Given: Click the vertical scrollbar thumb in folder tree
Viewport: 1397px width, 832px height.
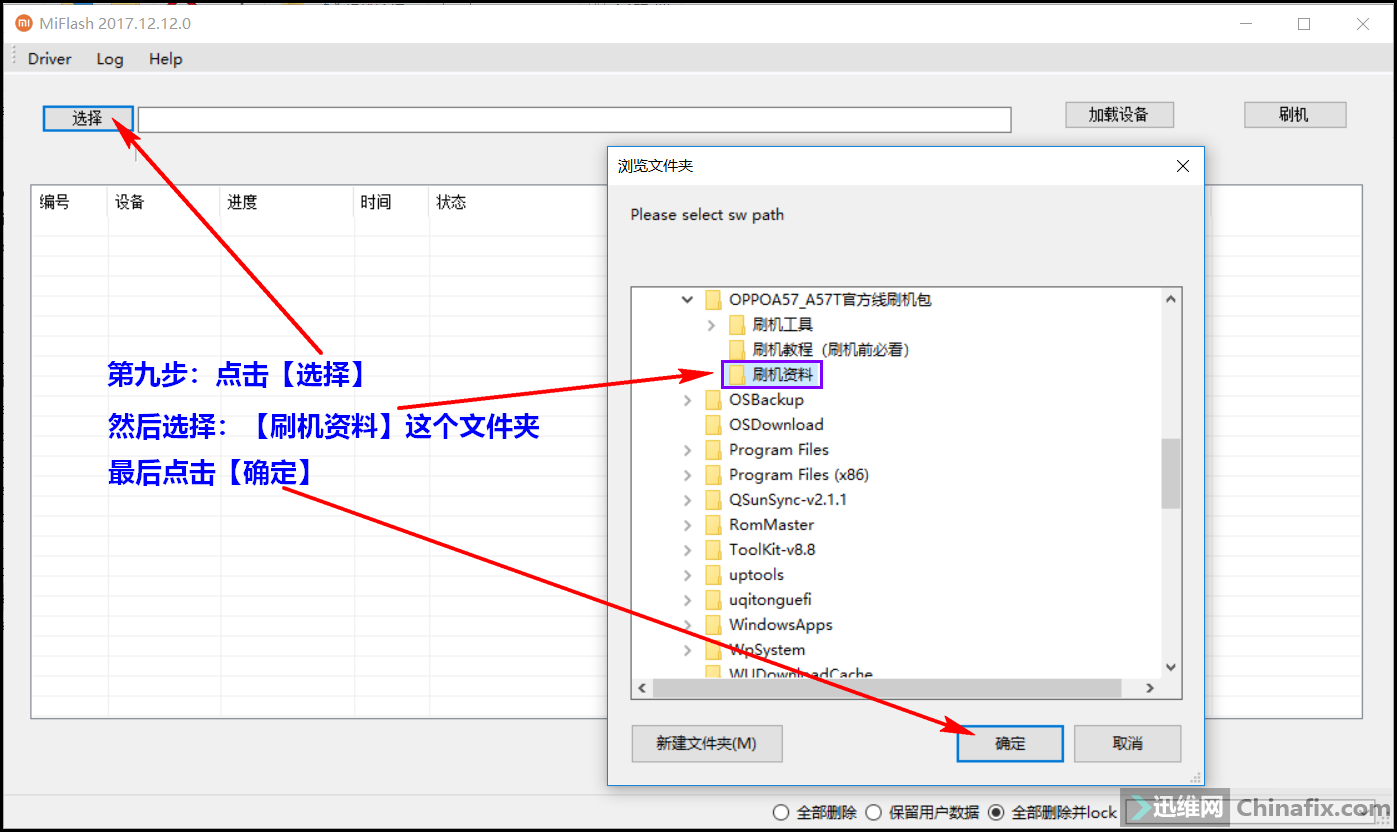Looking at the screenshot, I should (x=1171, y=473).
